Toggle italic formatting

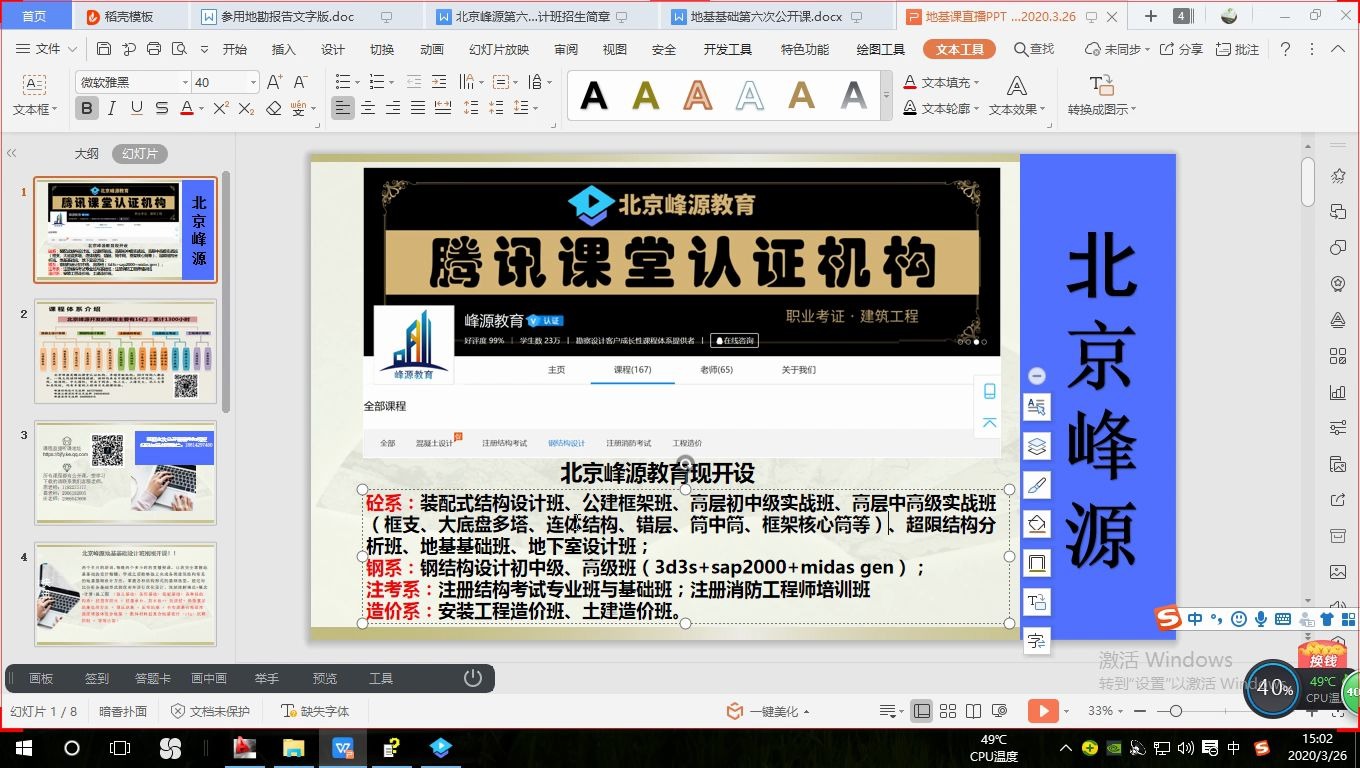point(112,107)
